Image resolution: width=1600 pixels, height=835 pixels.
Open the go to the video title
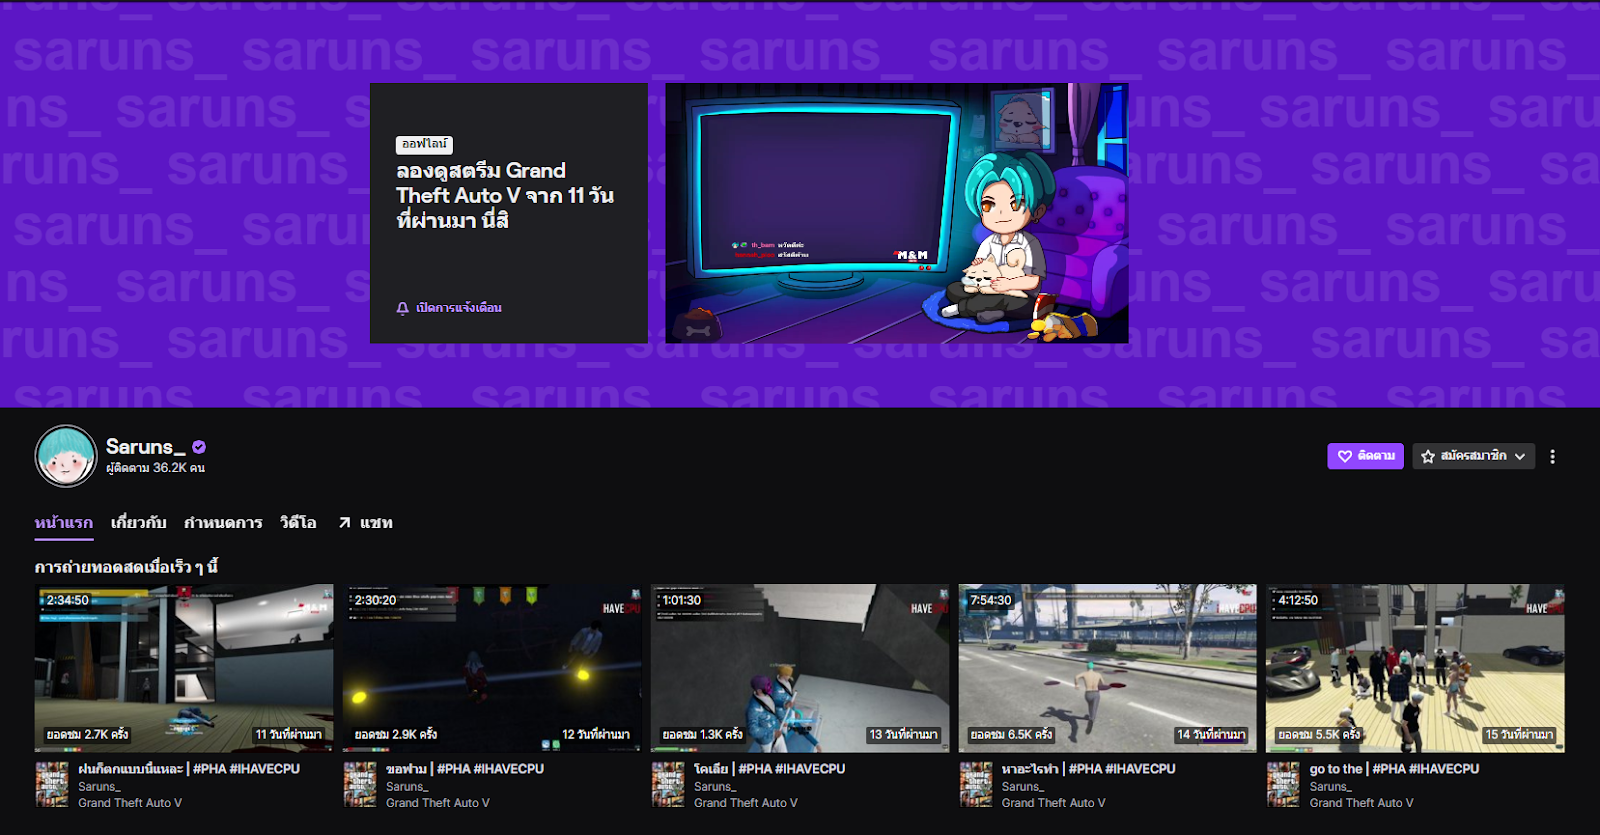click(x=1394, y=769)
